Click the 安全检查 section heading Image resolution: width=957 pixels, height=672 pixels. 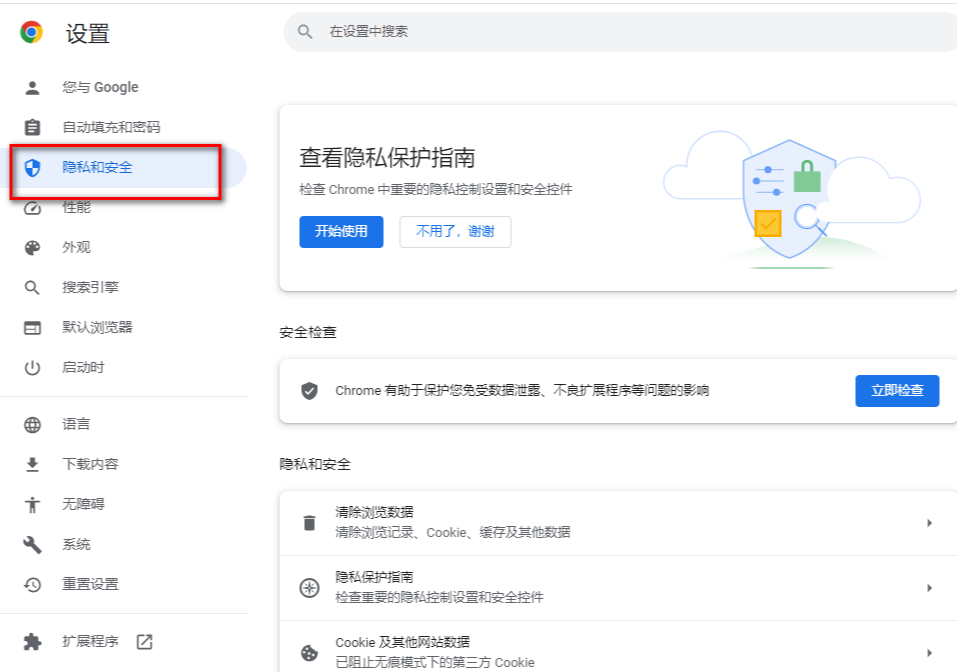pos(308,333)
